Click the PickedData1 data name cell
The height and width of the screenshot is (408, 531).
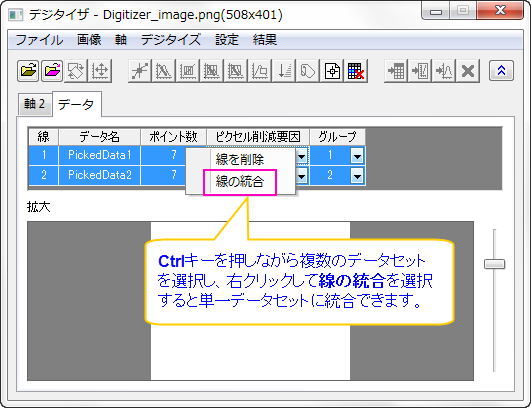click(100, 155)
